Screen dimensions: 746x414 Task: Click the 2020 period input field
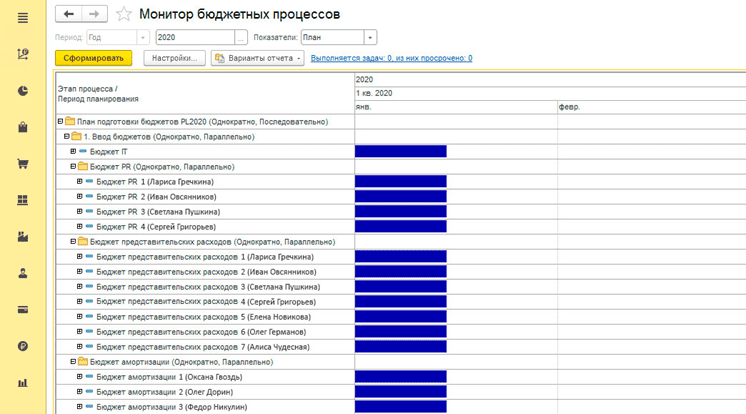(x=193, y=38)
